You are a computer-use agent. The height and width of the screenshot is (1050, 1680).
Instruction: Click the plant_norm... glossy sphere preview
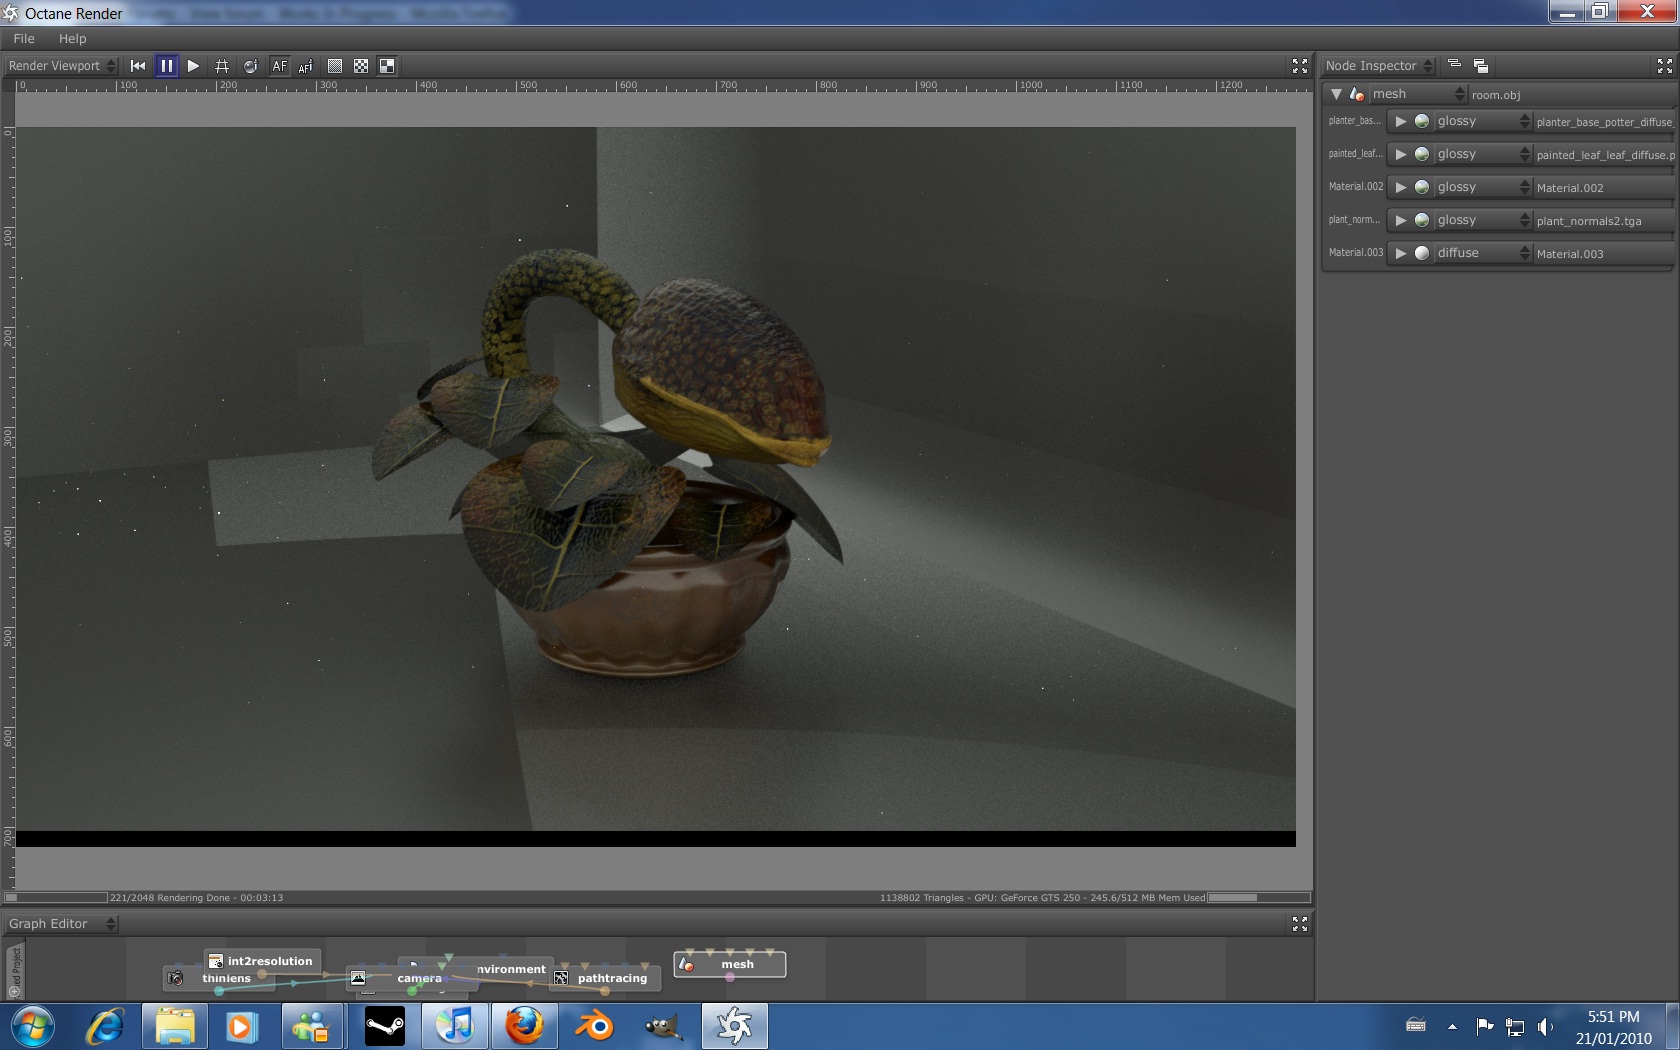click(x=1422, y=220)
